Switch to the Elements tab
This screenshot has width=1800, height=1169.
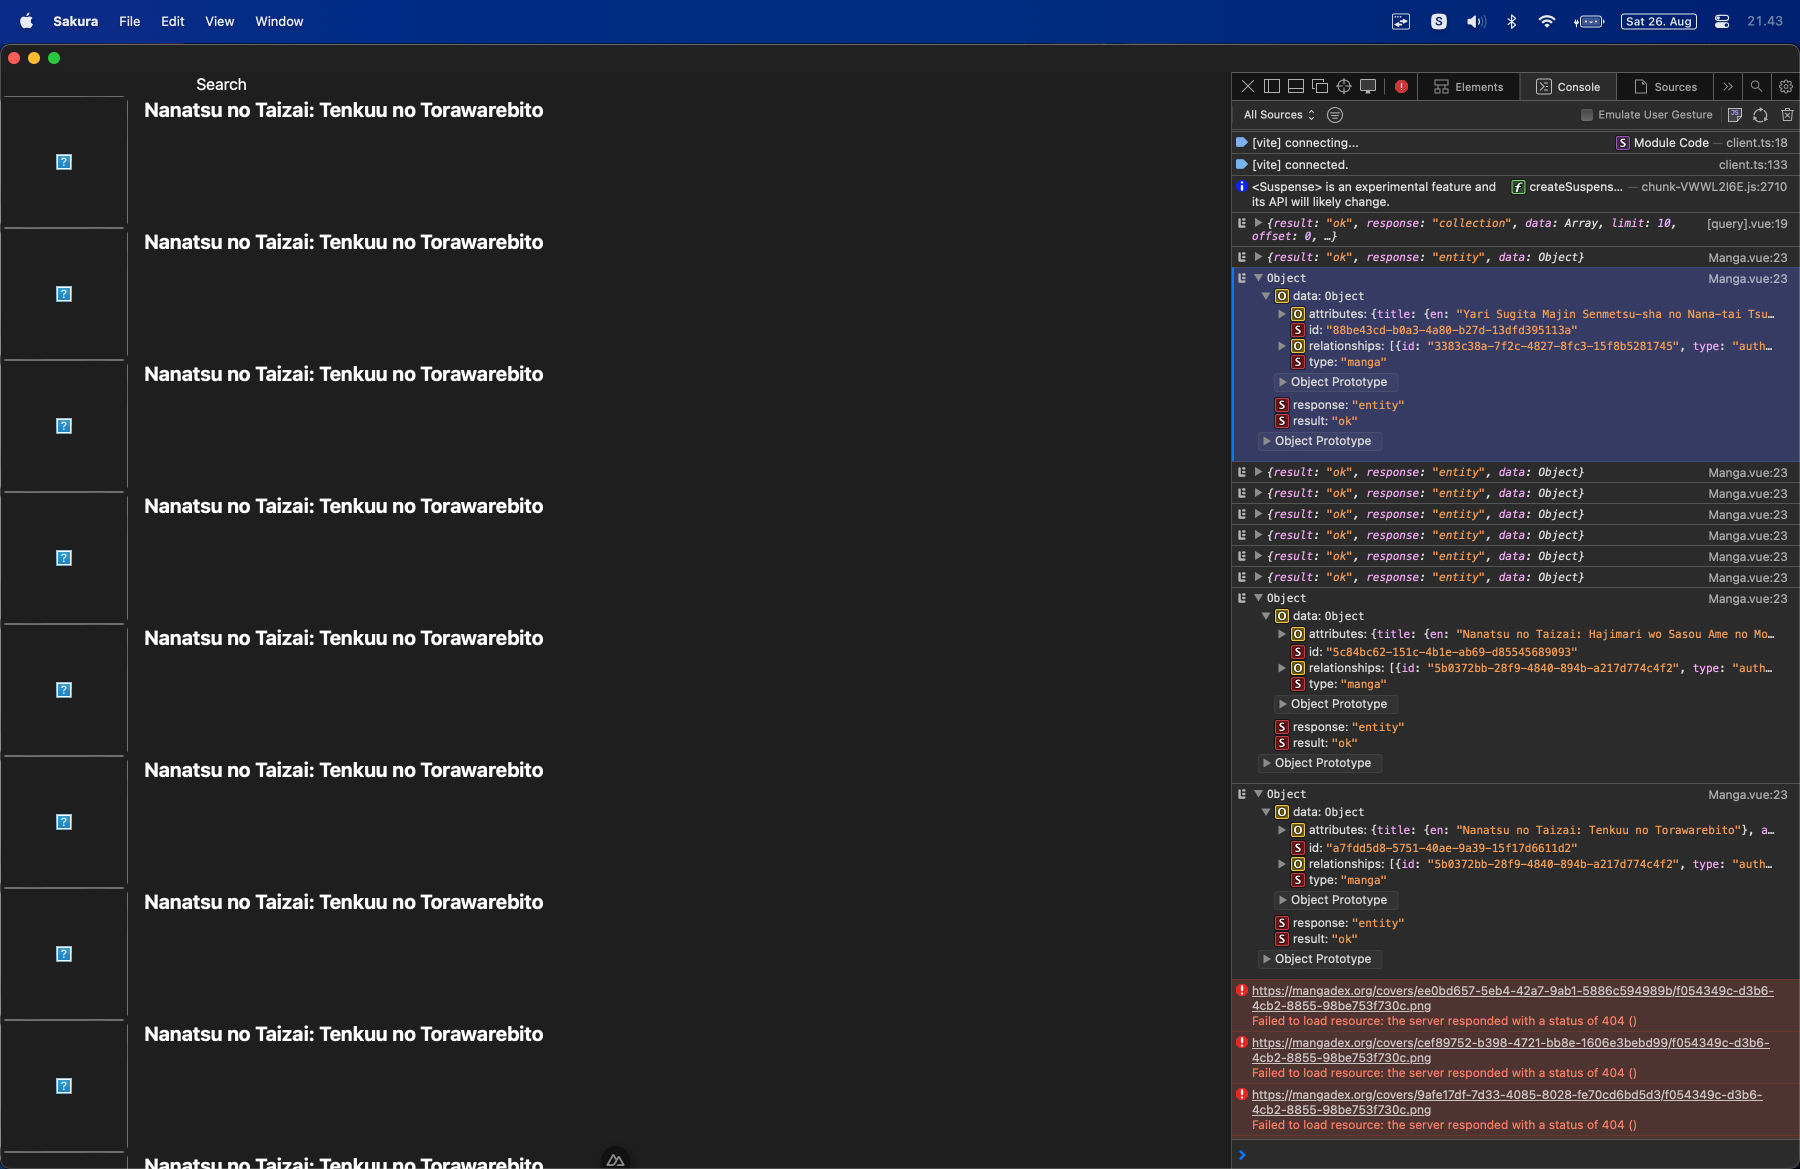(1468, 87)
